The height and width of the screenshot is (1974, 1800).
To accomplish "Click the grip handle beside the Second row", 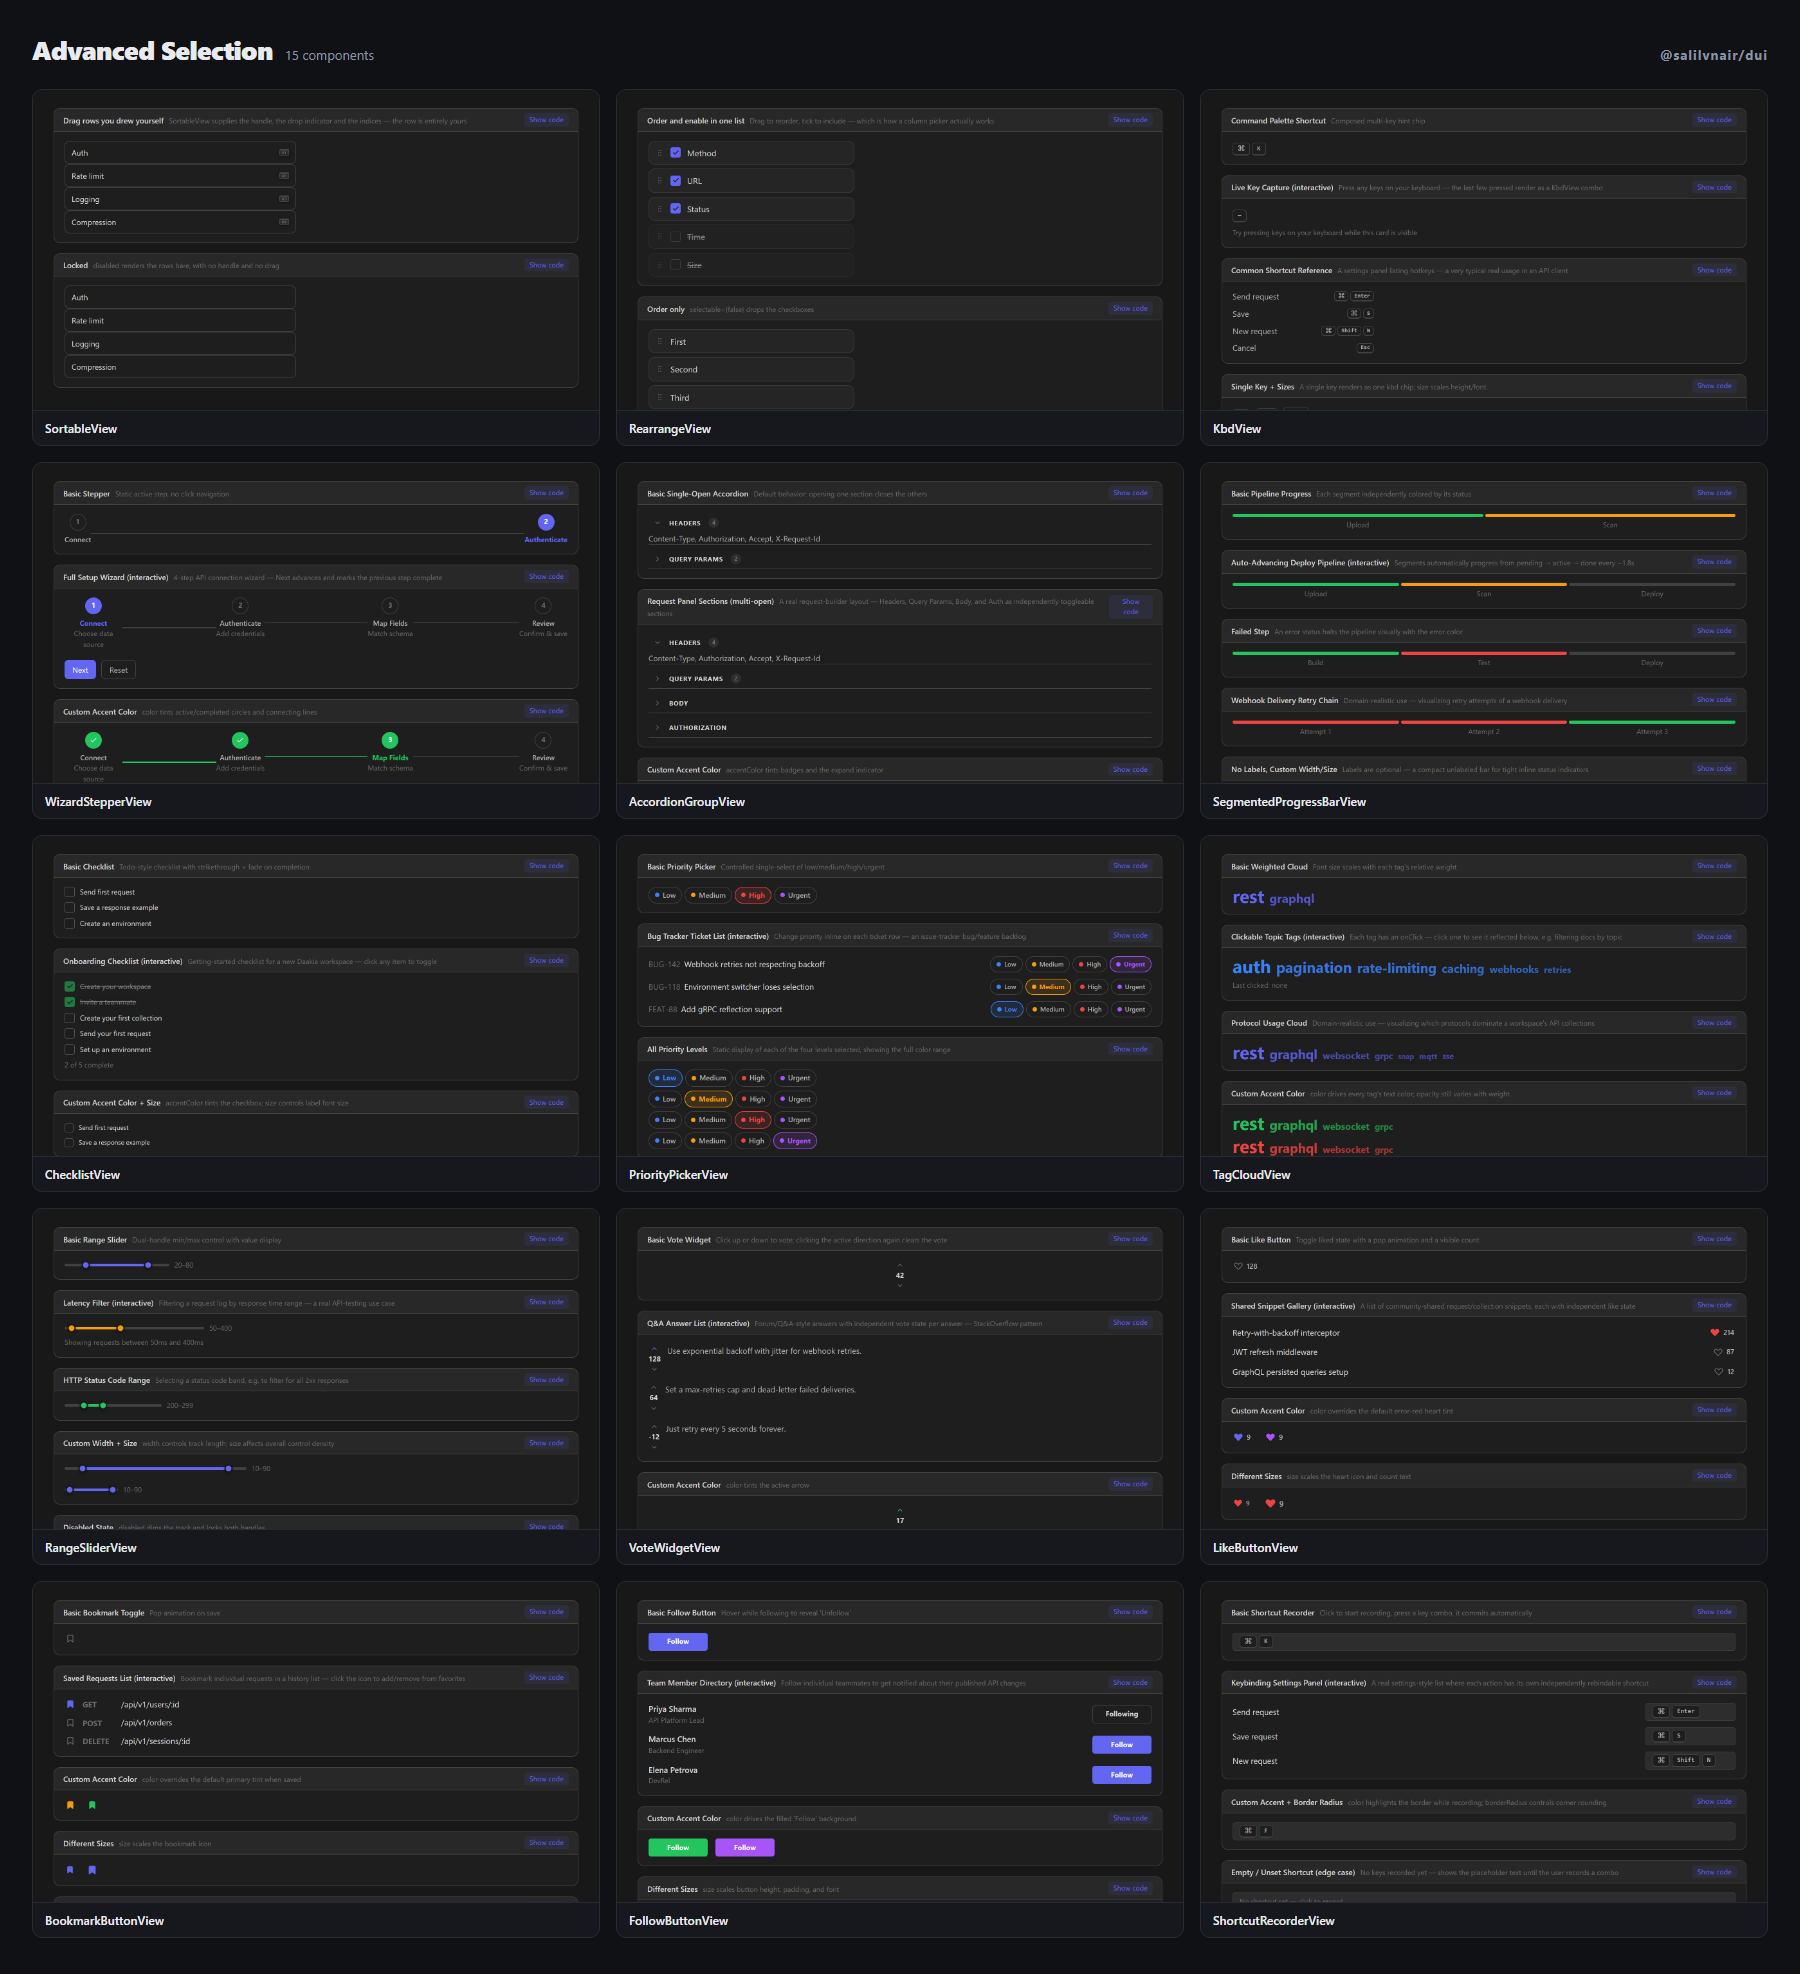I will tap(660, 370).
